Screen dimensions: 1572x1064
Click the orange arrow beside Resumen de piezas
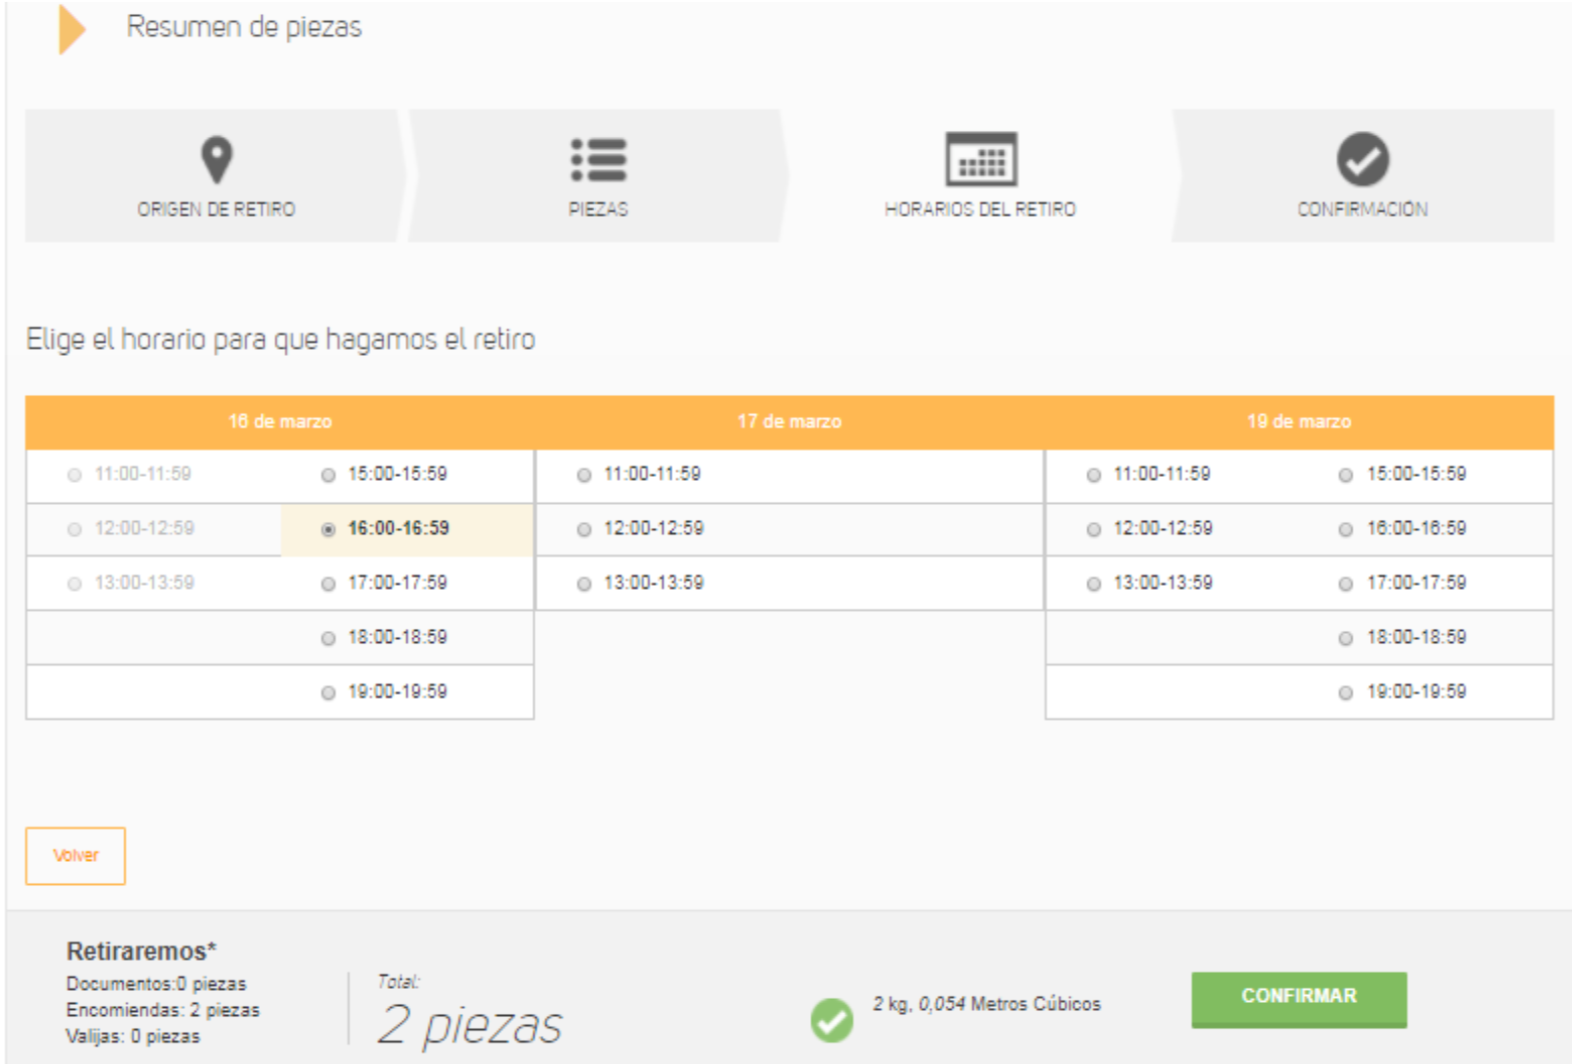(71, 29)
